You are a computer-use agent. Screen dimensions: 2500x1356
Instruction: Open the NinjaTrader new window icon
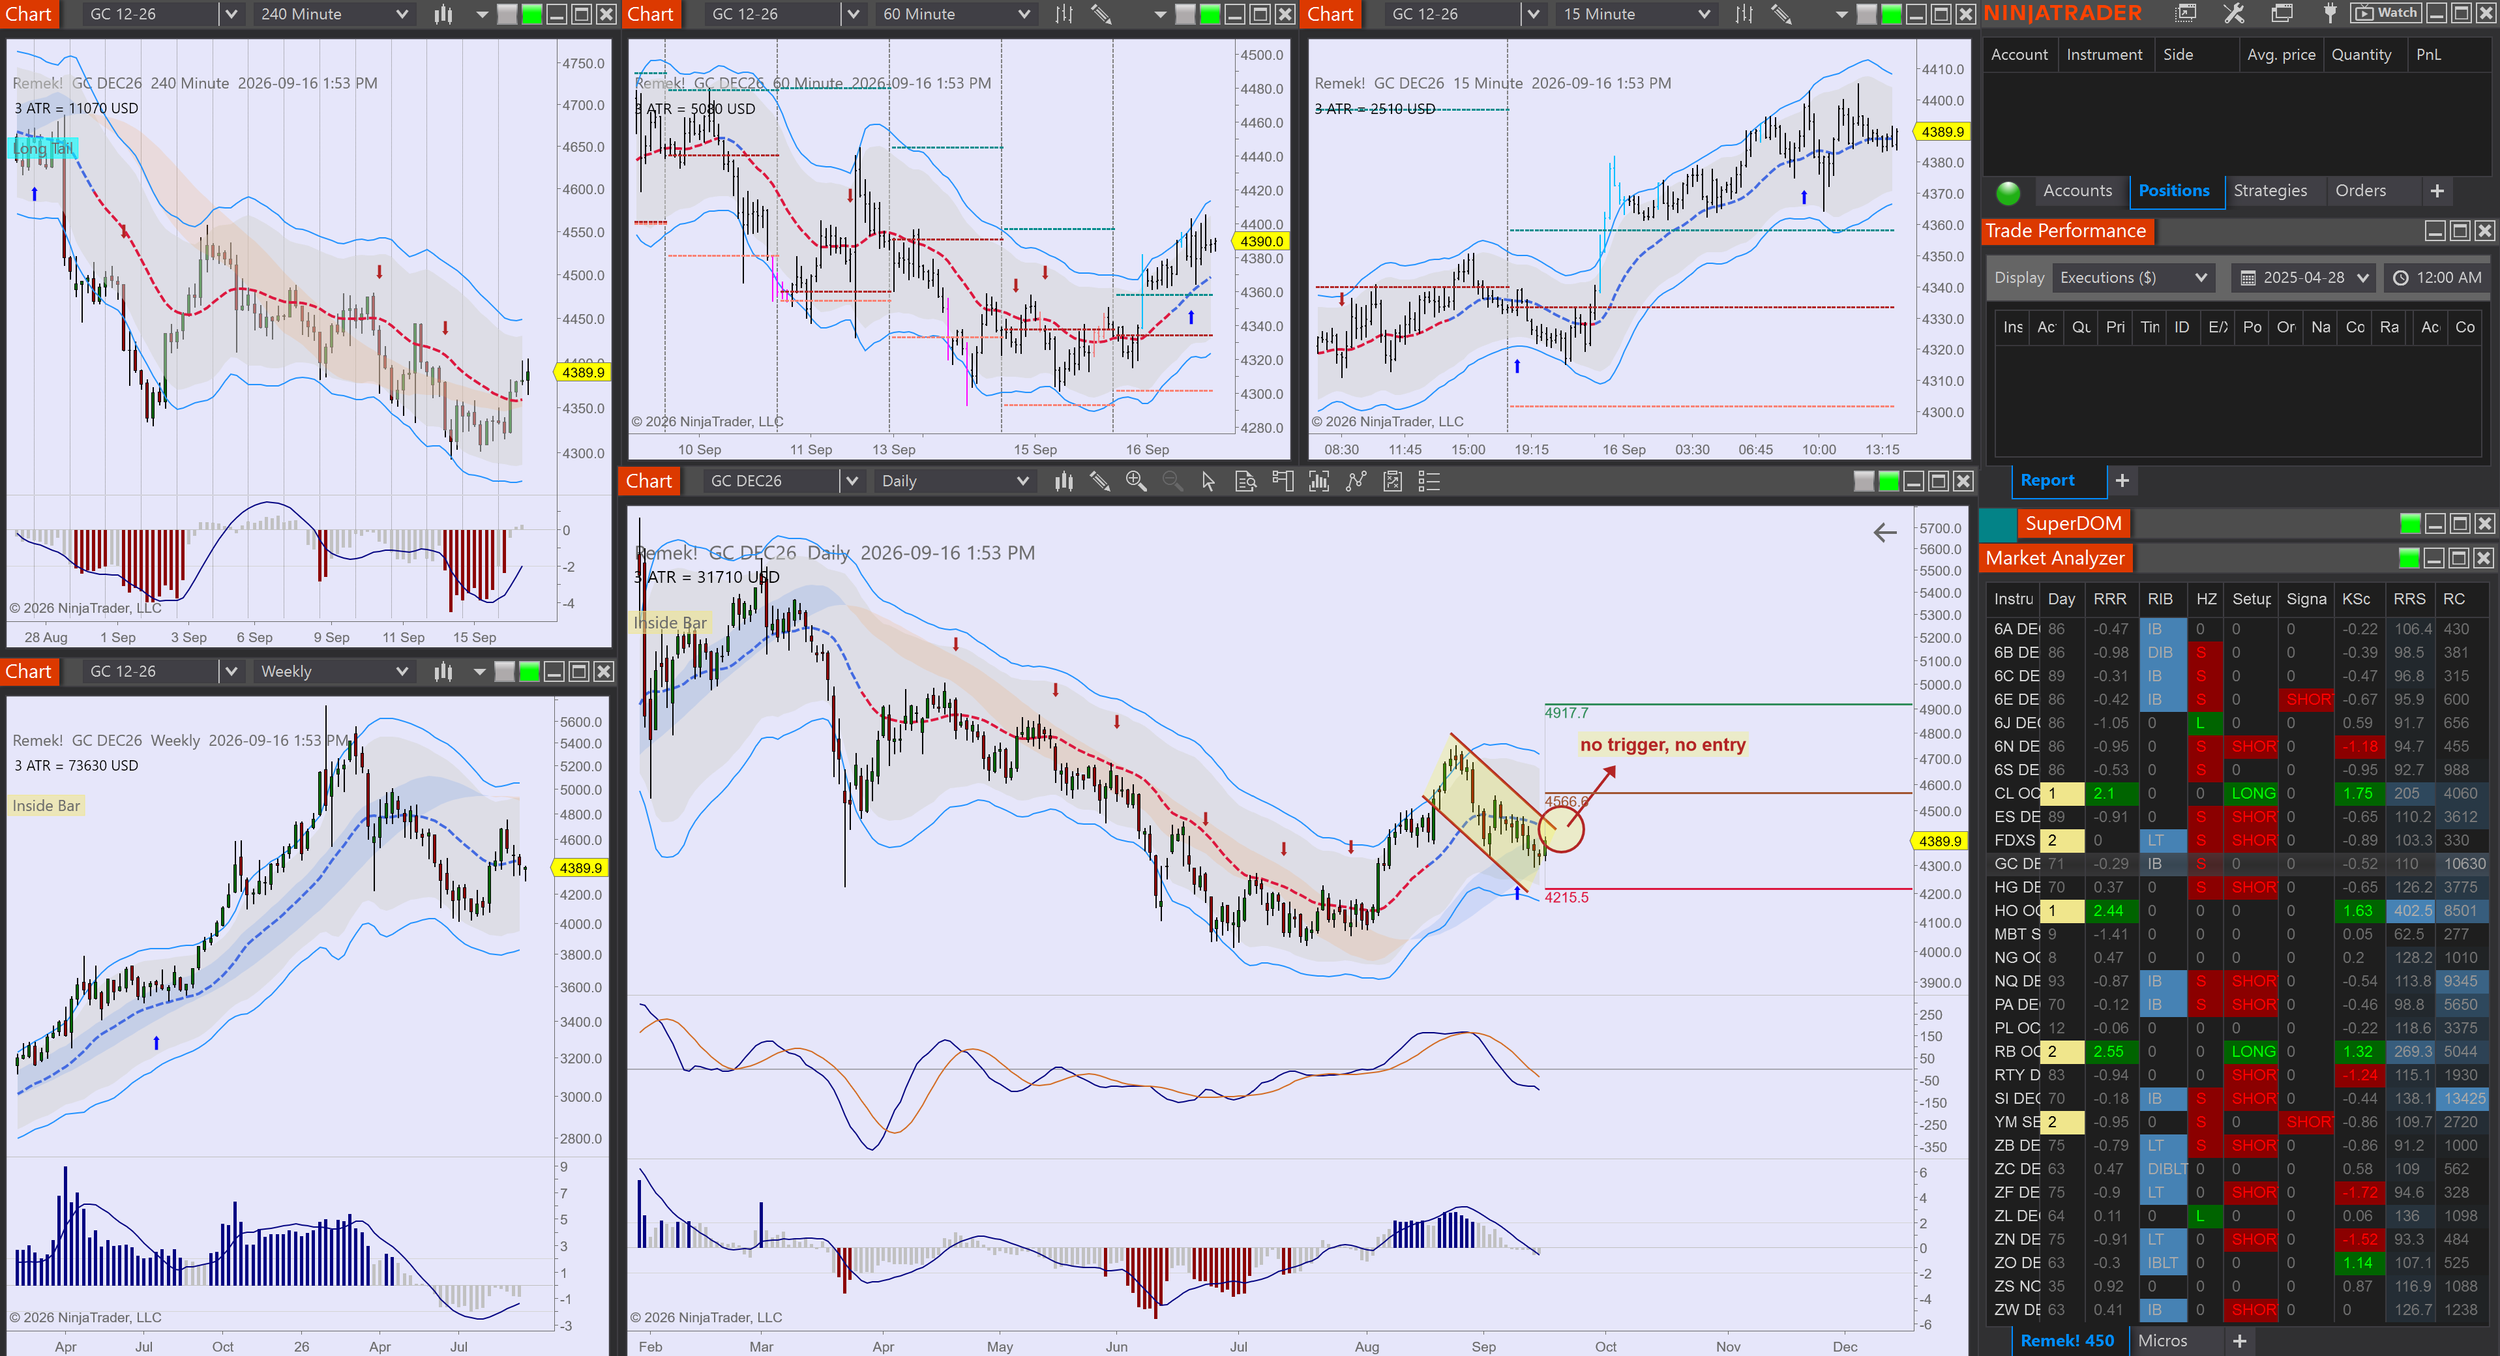2187,13
